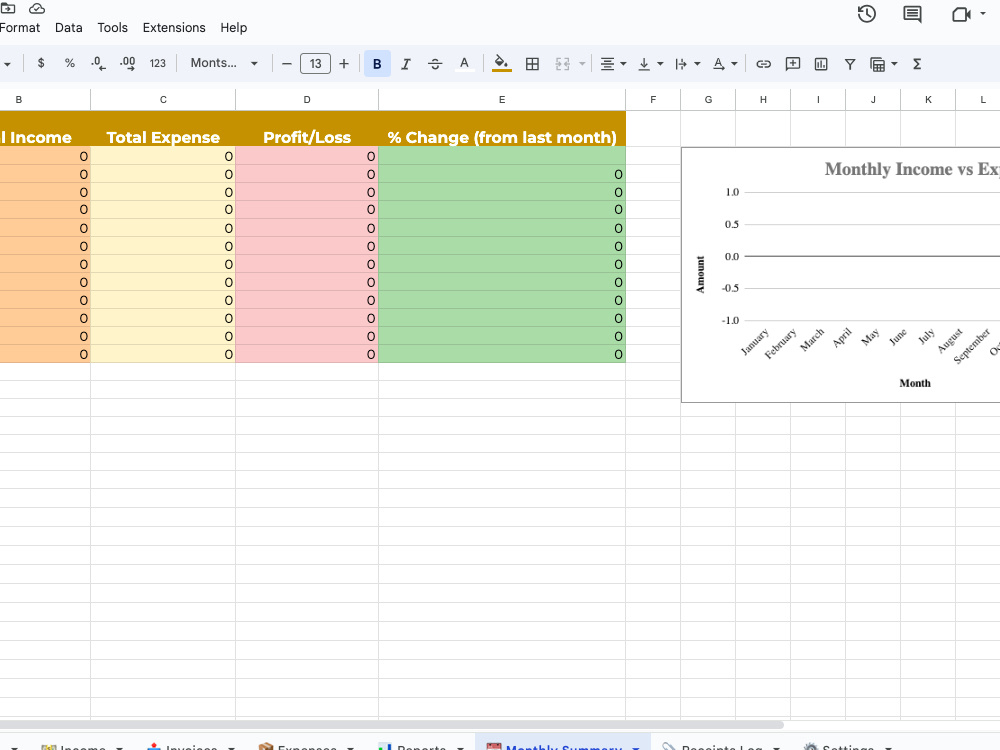Format as percent icon
Image resolution: width=1000 pixels, height=750 pixels.
point(70,63)
